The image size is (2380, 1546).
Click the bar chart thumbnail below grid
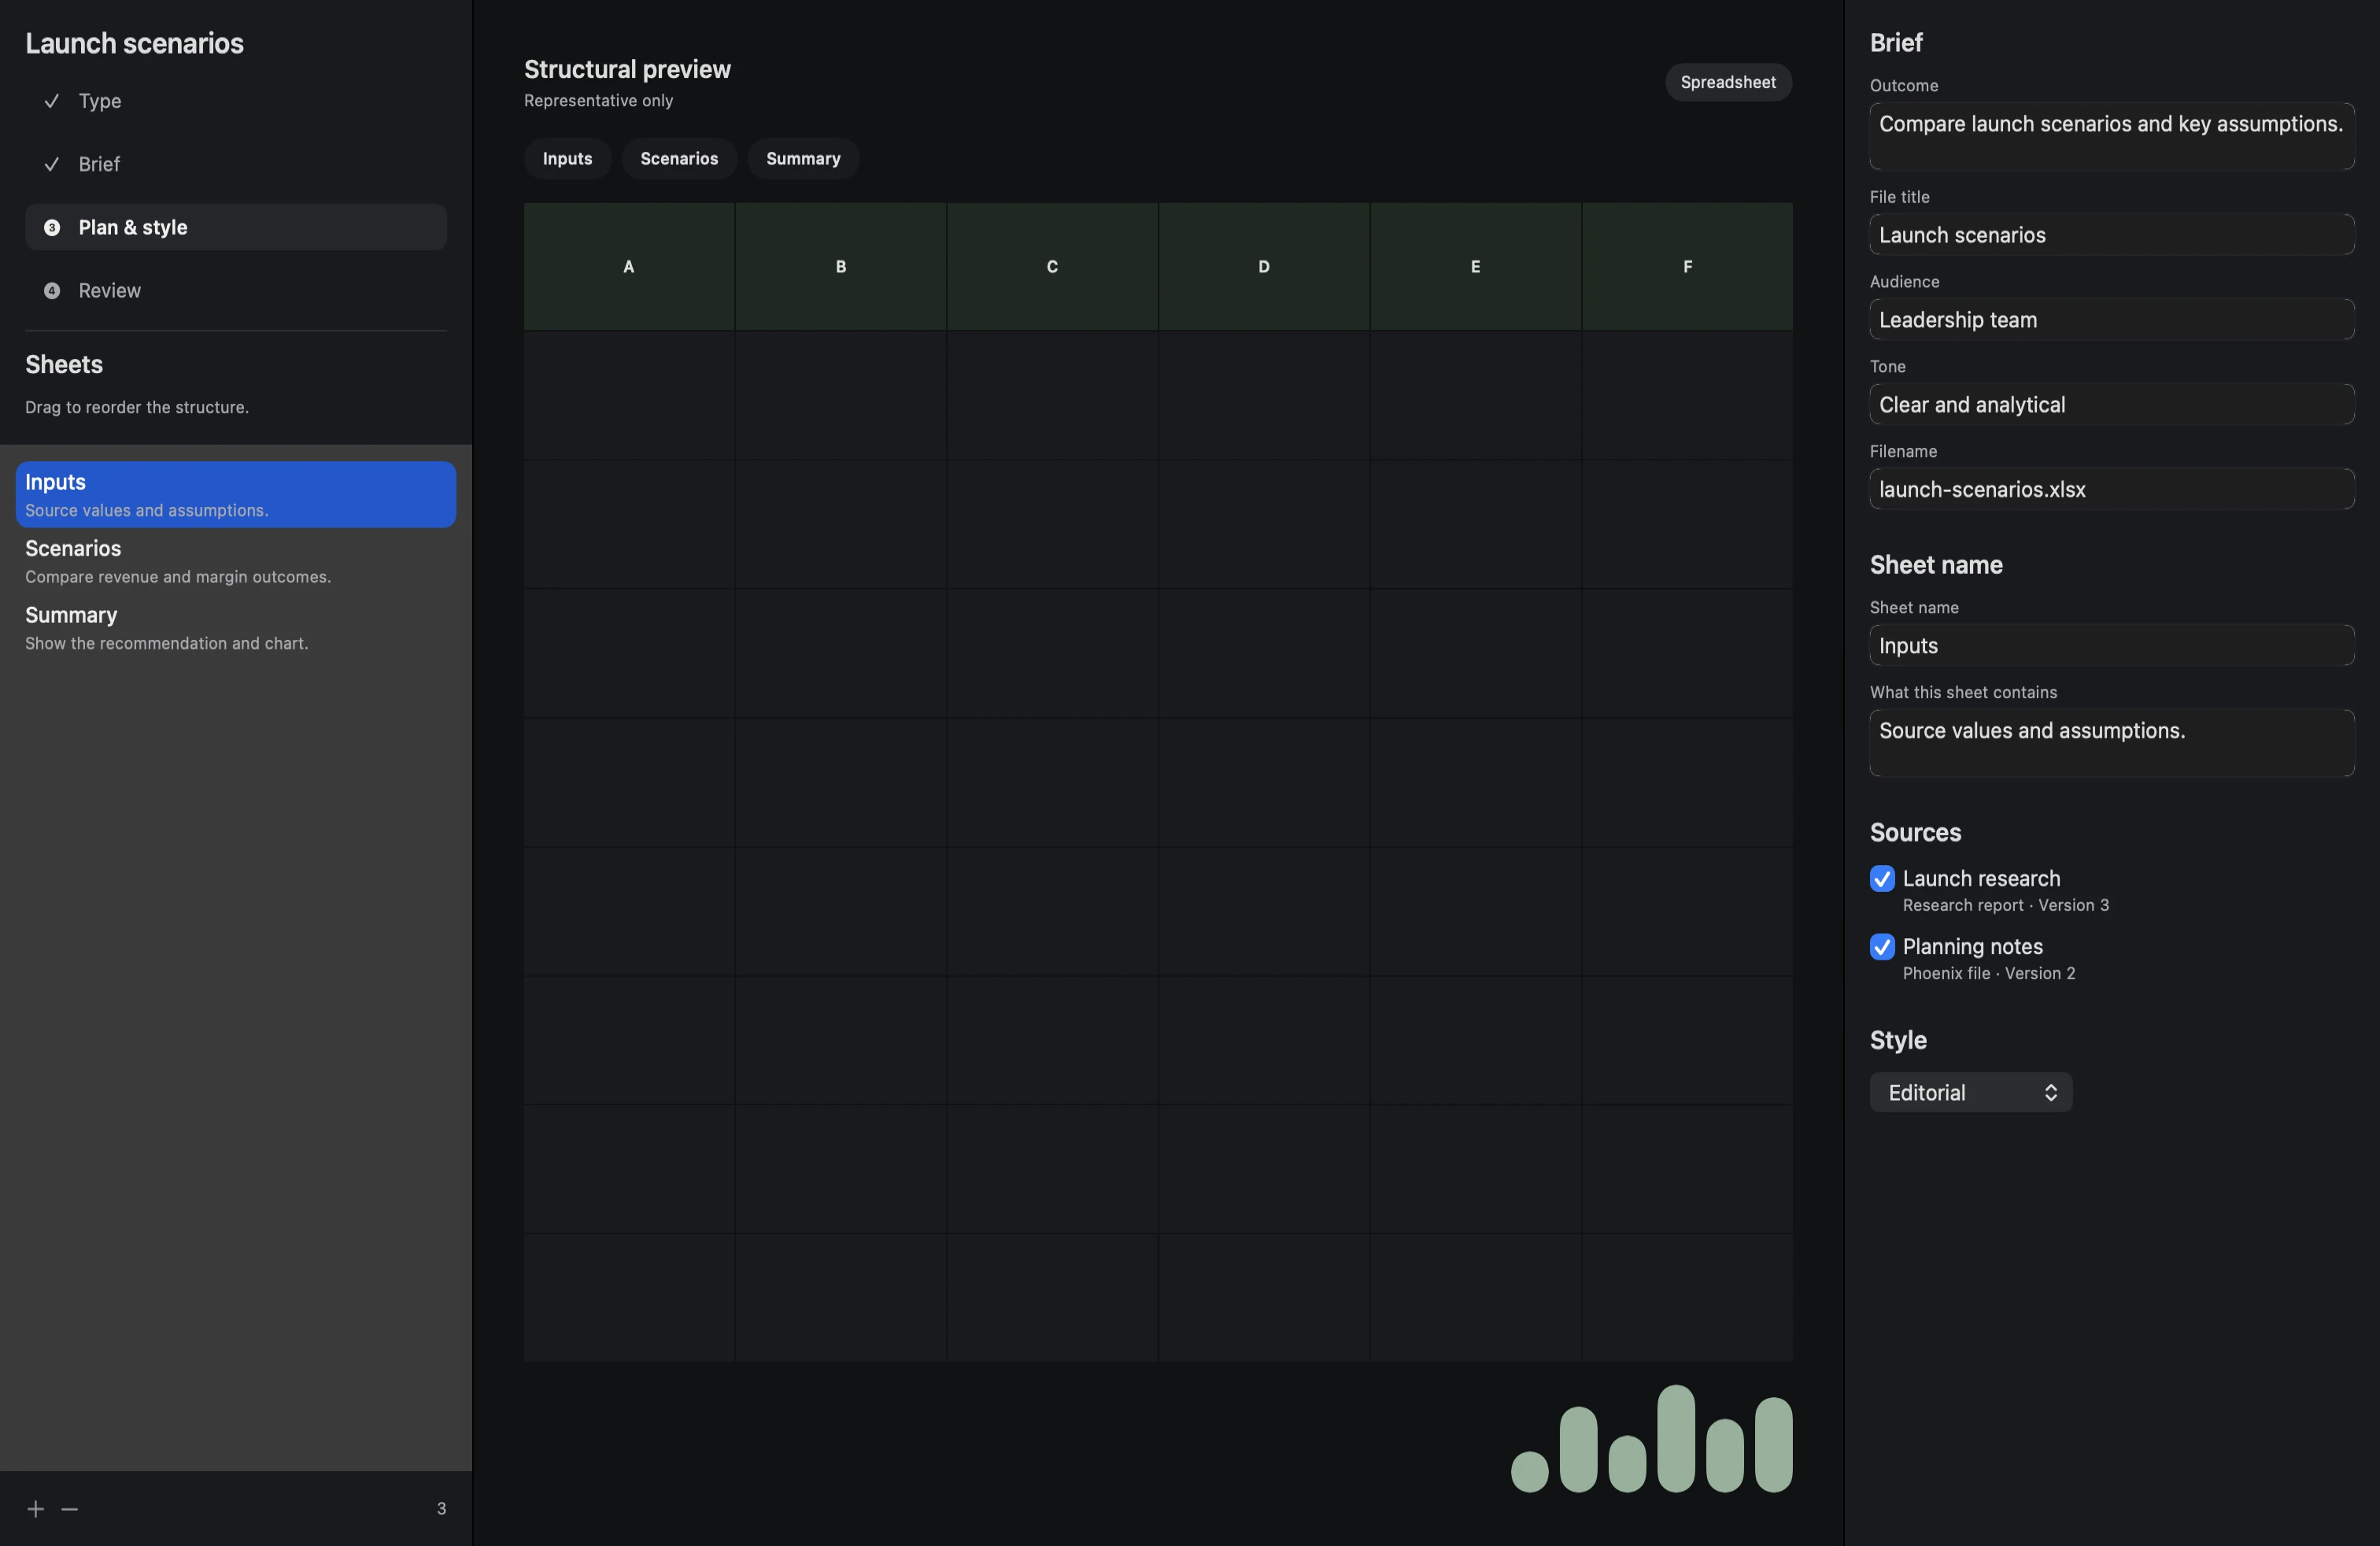(1651, 1438)
